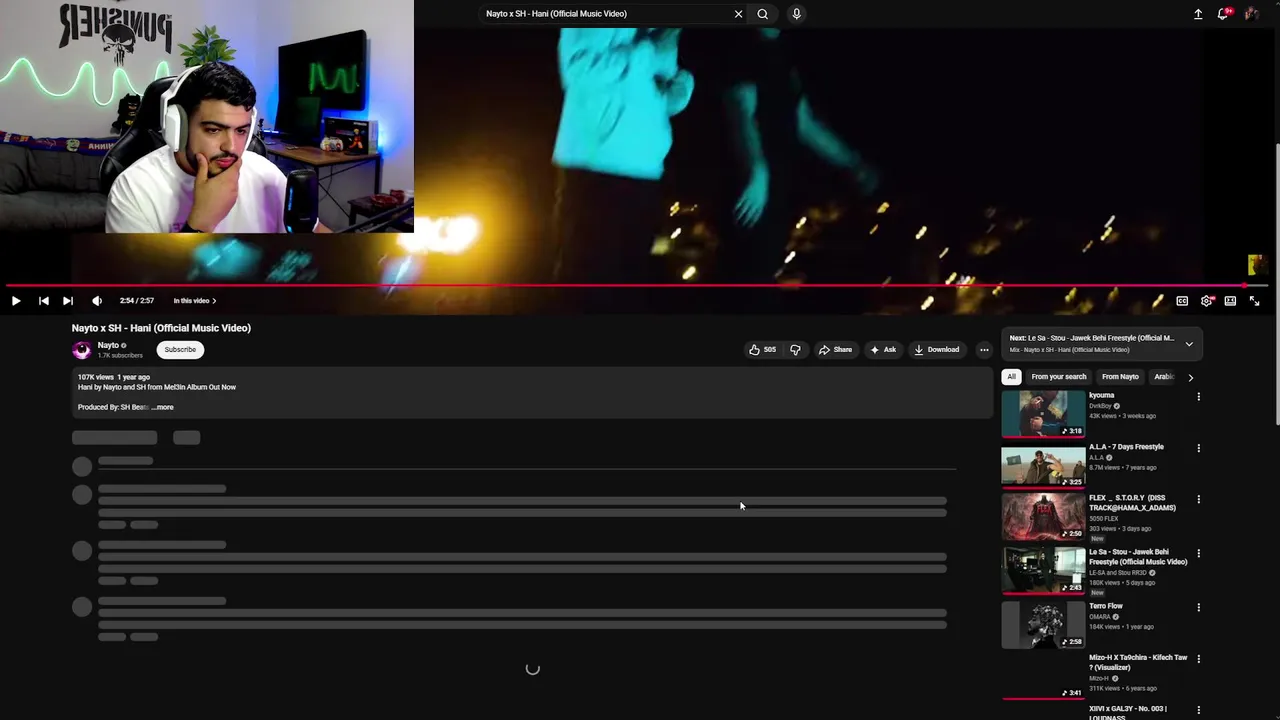Open options menu for 'Jawek Behi Freestyle' recommendation
Image resolution: width=1280 pixels, height=720 pixels.
1198,553
